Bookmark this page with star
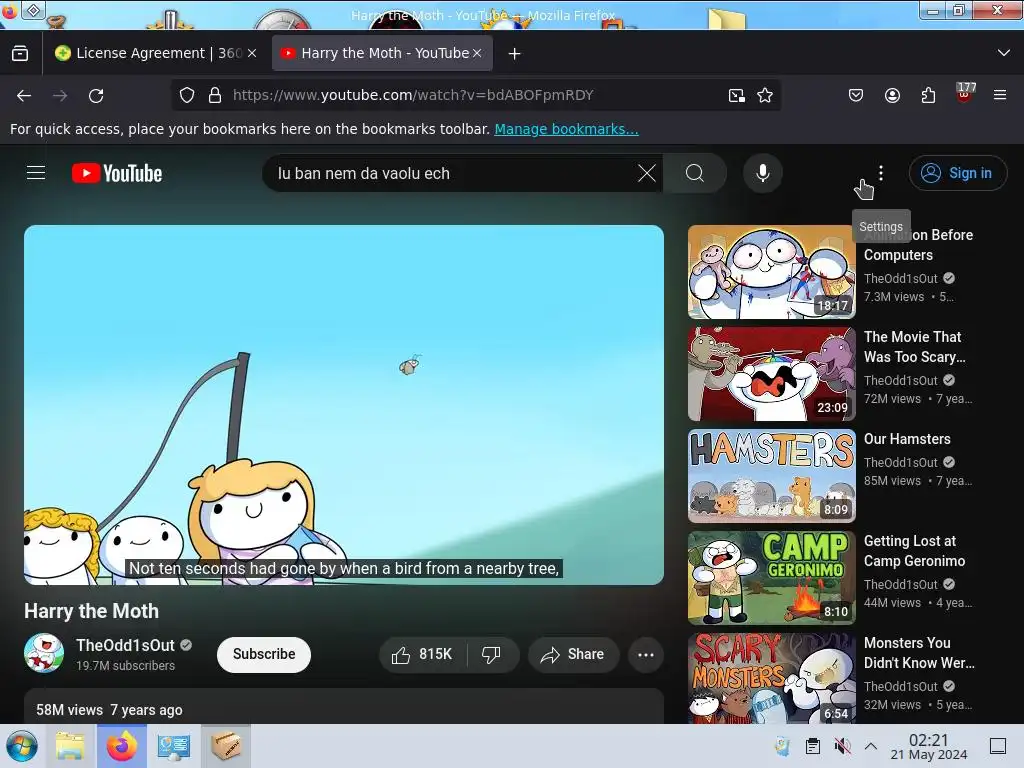 click(765, 95)
